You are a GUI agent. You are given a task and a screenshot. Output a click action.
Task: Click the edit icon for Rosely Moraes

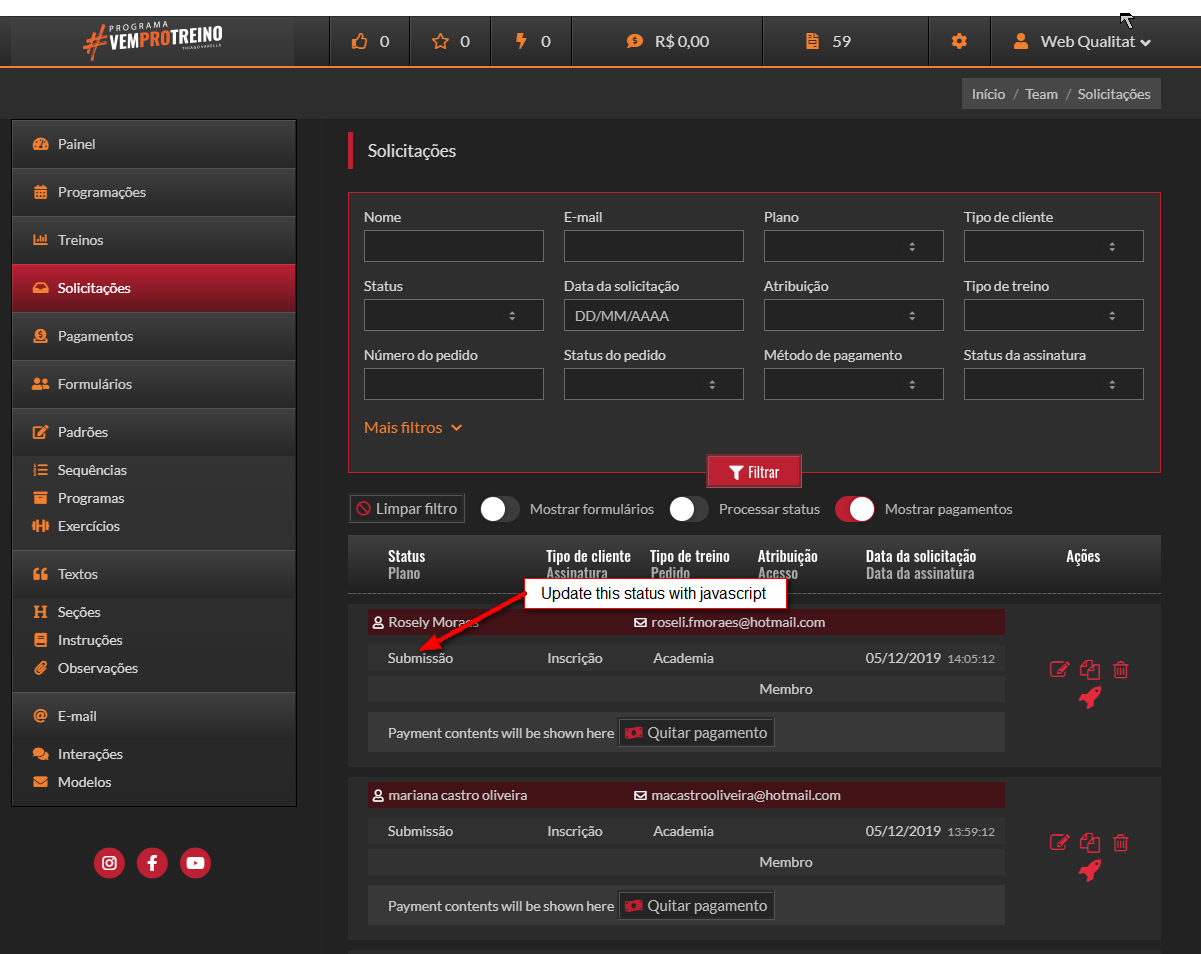[x=1059, y=669]
